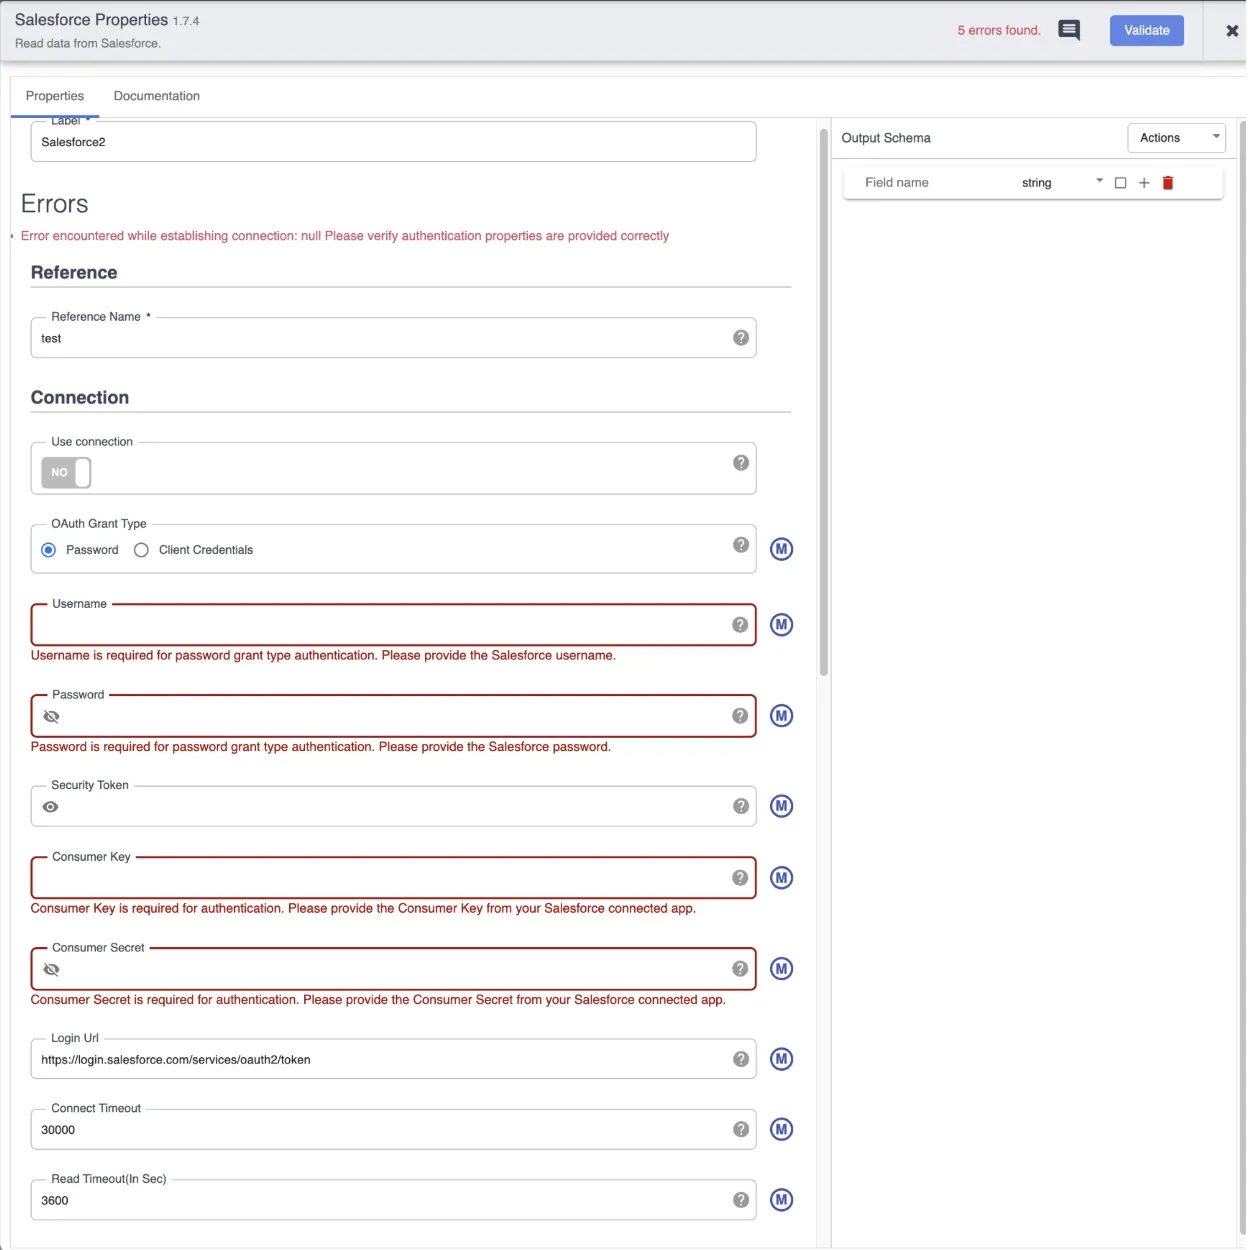Click the Validate button
This screenshot has height=1250, width=1248.
[x=1147, y=30]
